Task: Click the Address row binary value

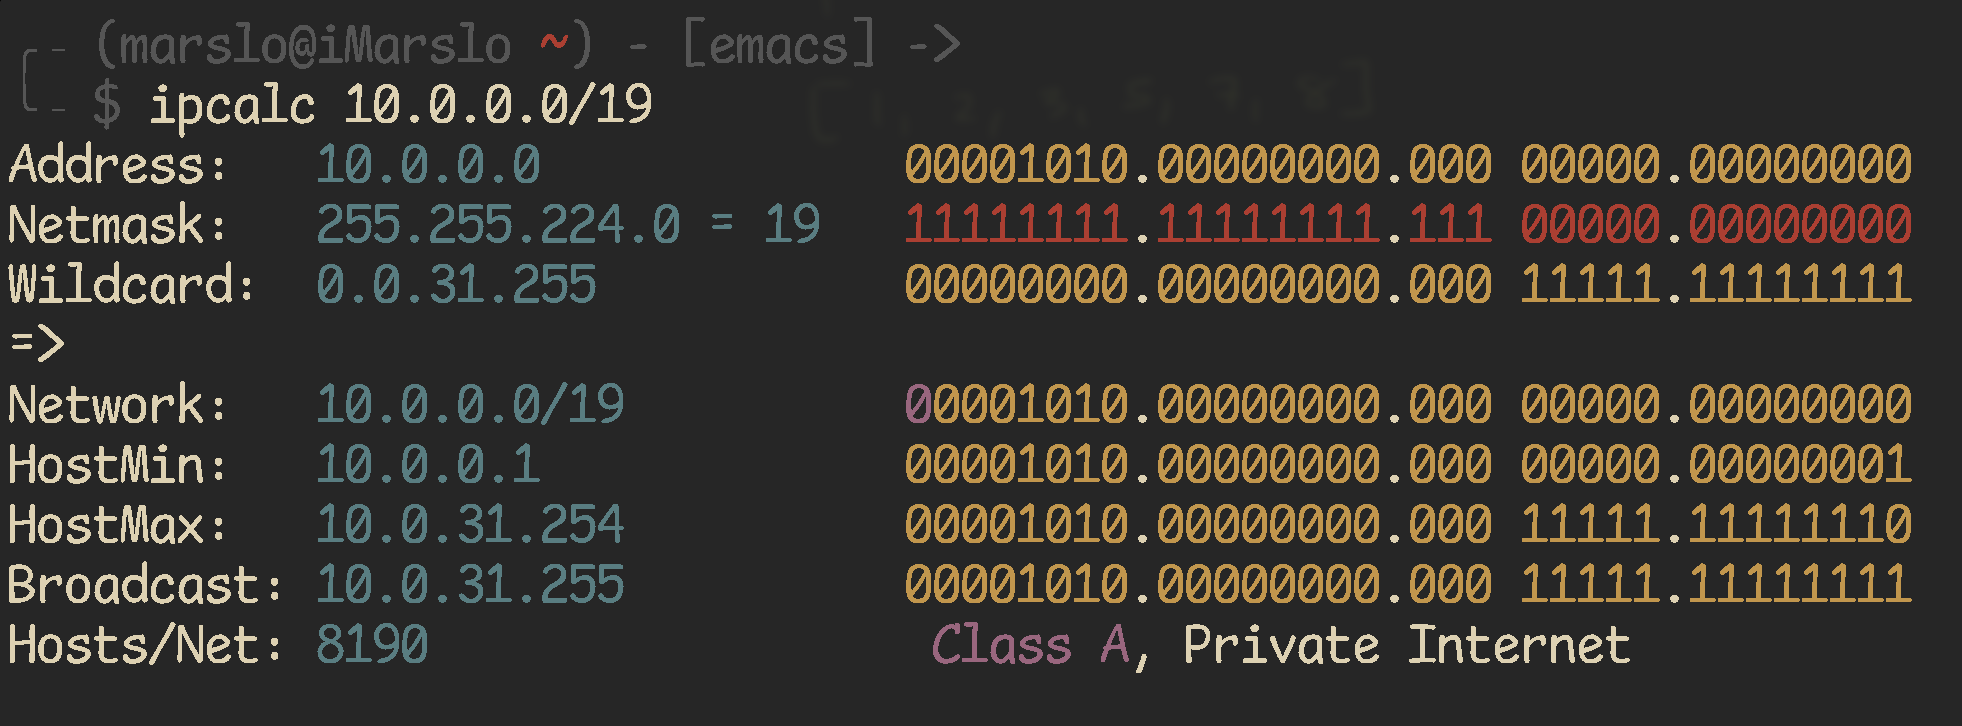Action: pos(1408,165)
